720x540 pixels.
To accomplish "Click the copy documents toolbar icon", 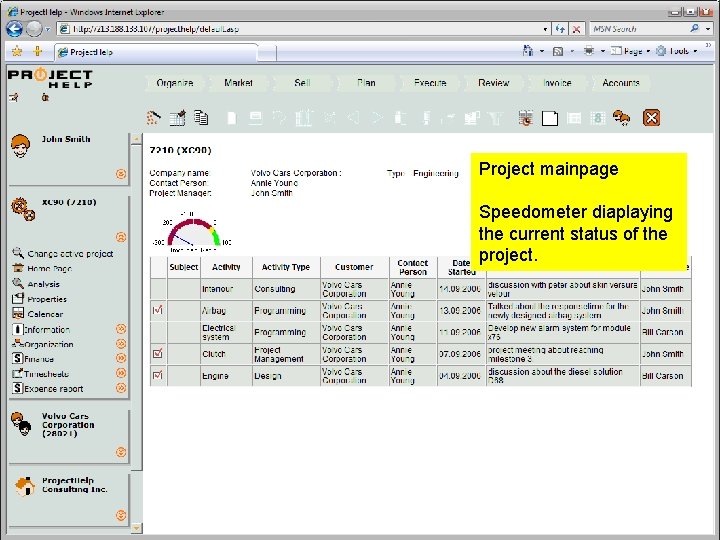I will (x=201, y=118).
